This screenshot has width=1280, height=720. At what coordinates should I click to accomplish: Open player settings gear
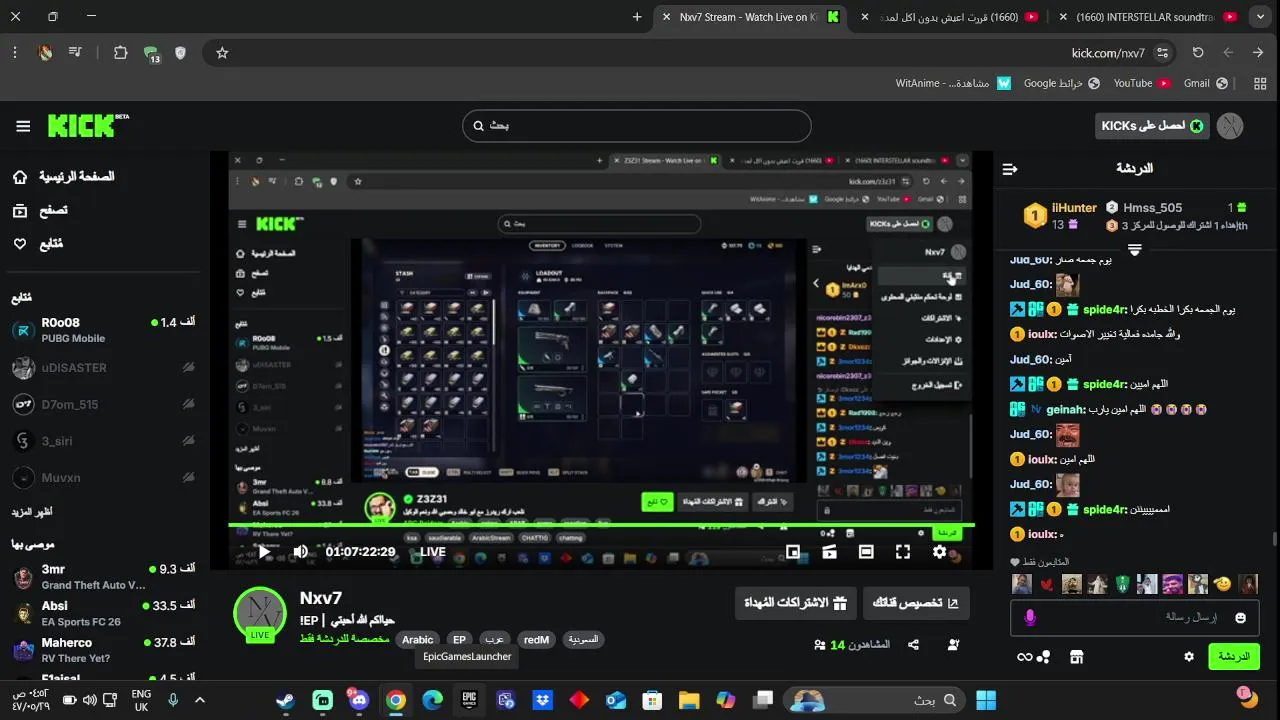pos(940,551)
